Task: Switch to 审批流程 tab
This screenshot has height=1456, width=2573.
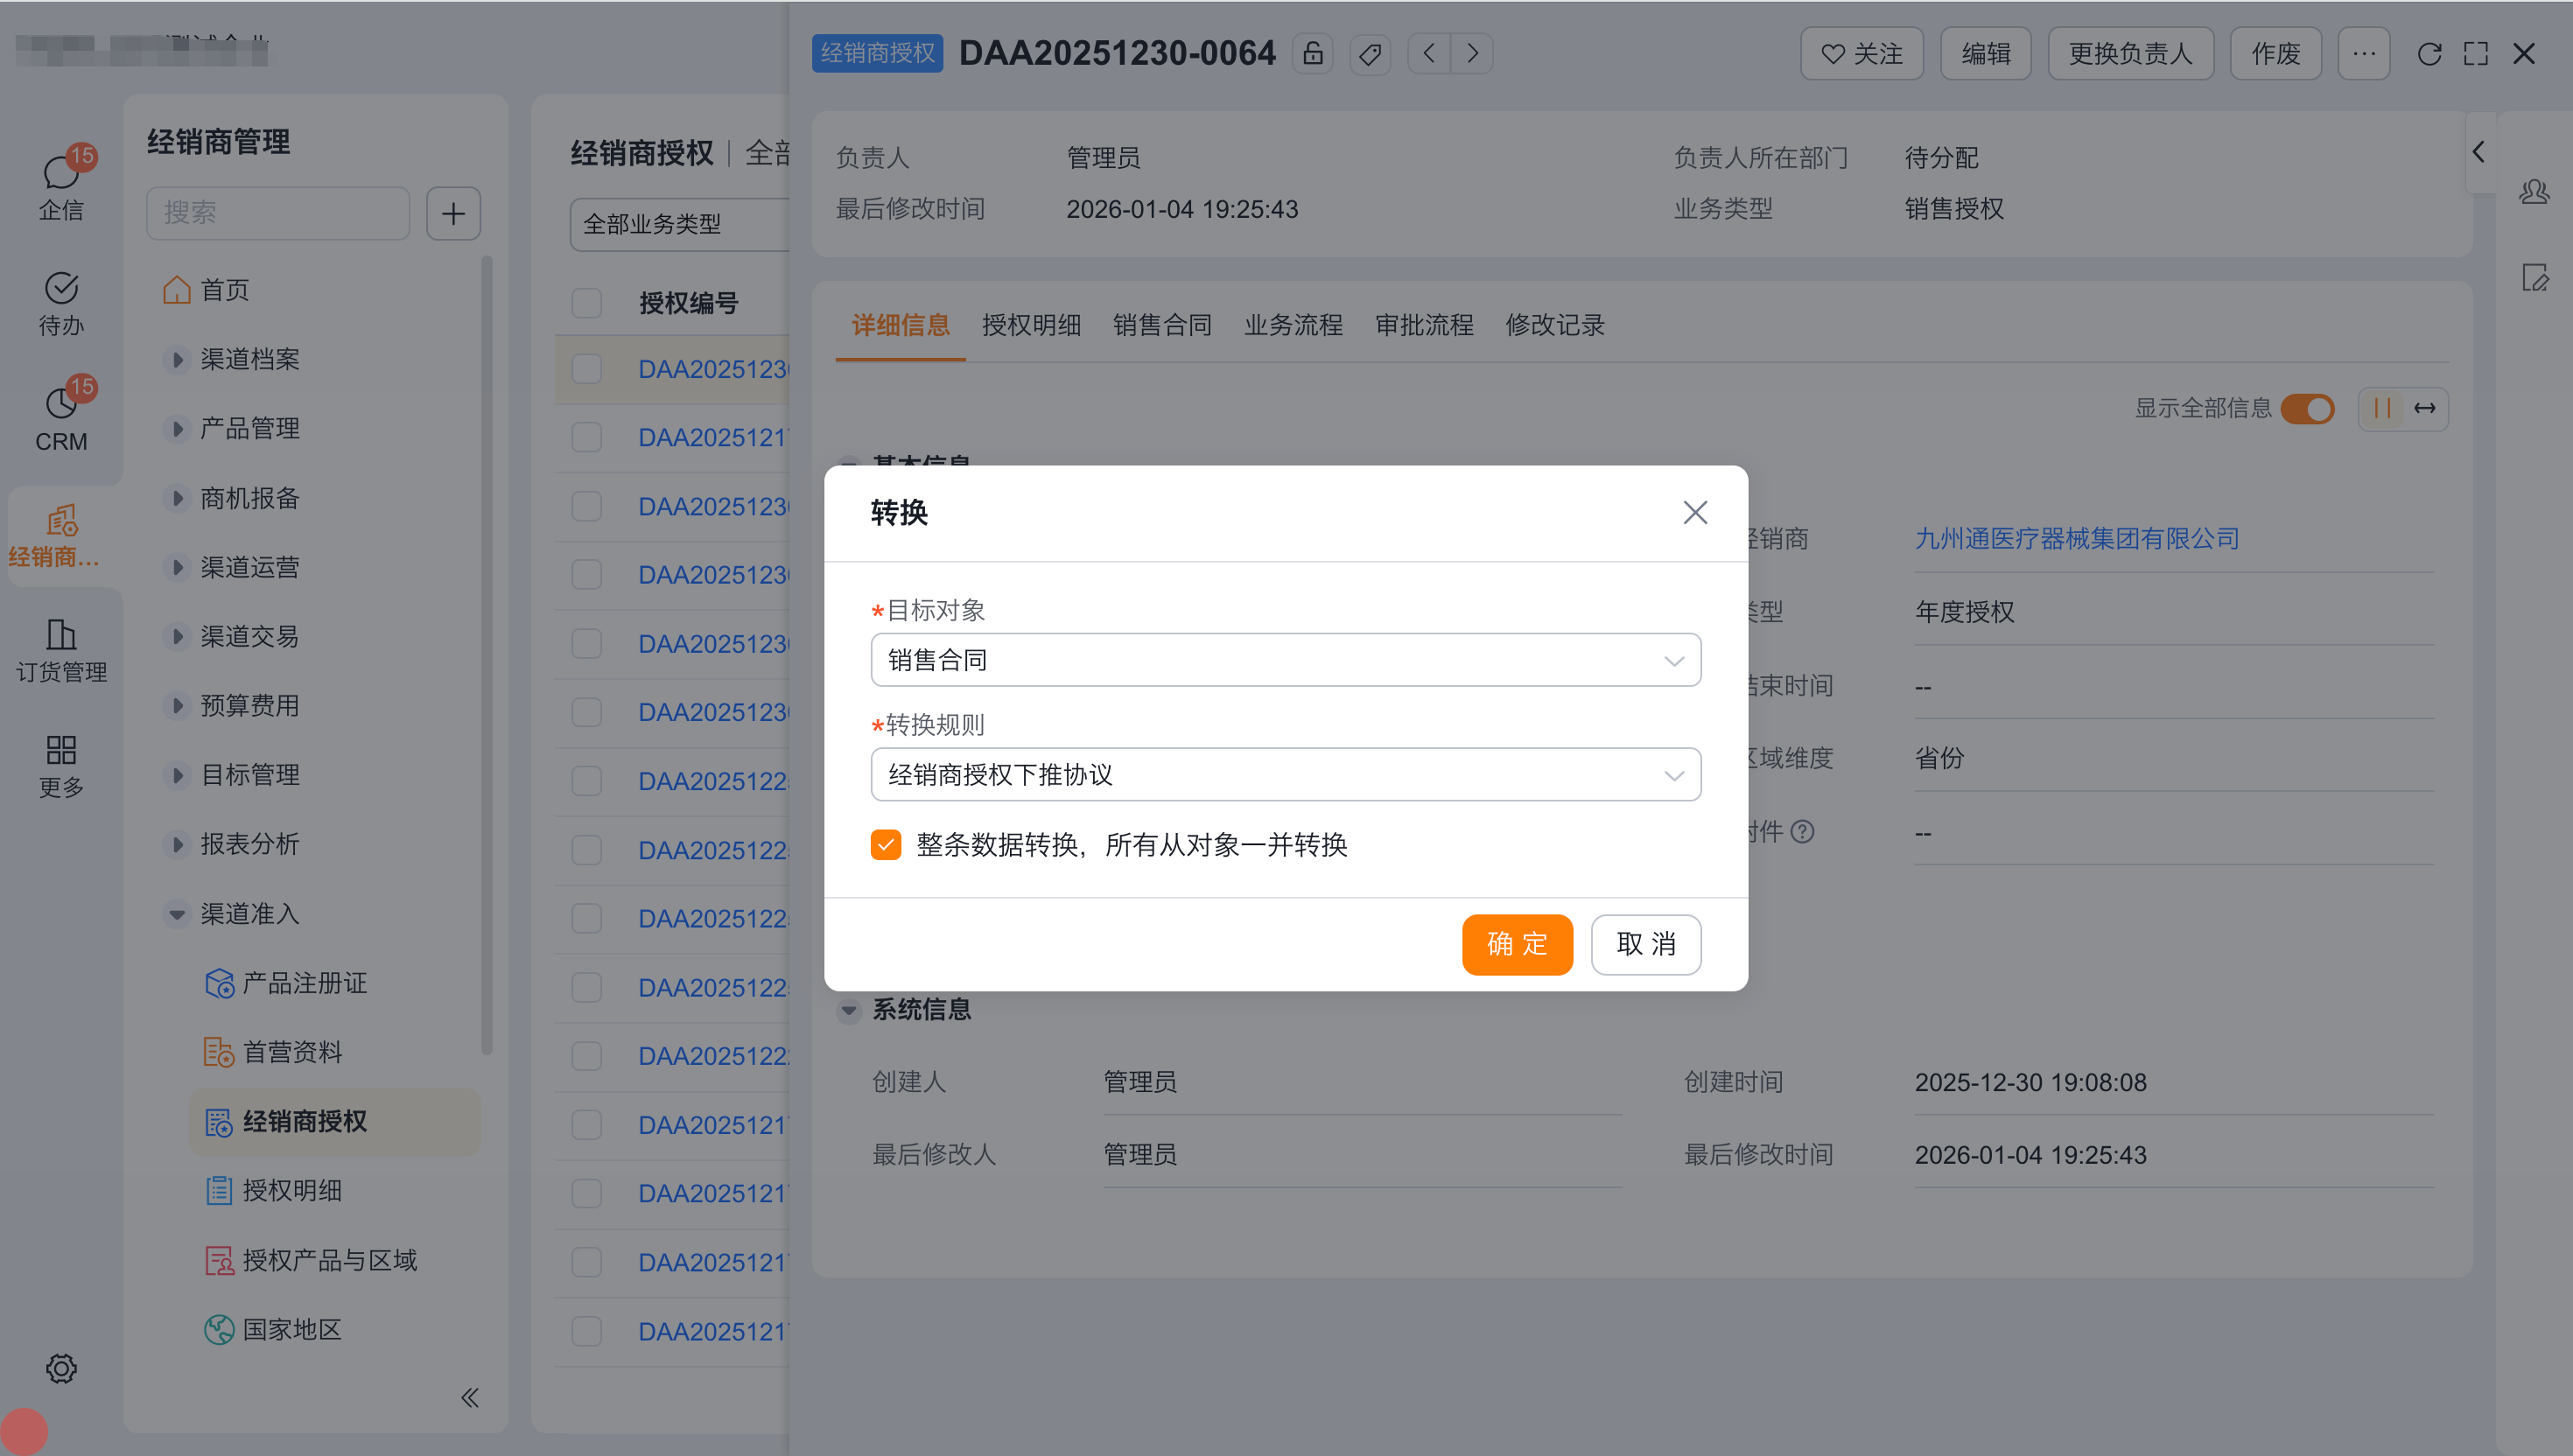Action: coord(1423,325)
